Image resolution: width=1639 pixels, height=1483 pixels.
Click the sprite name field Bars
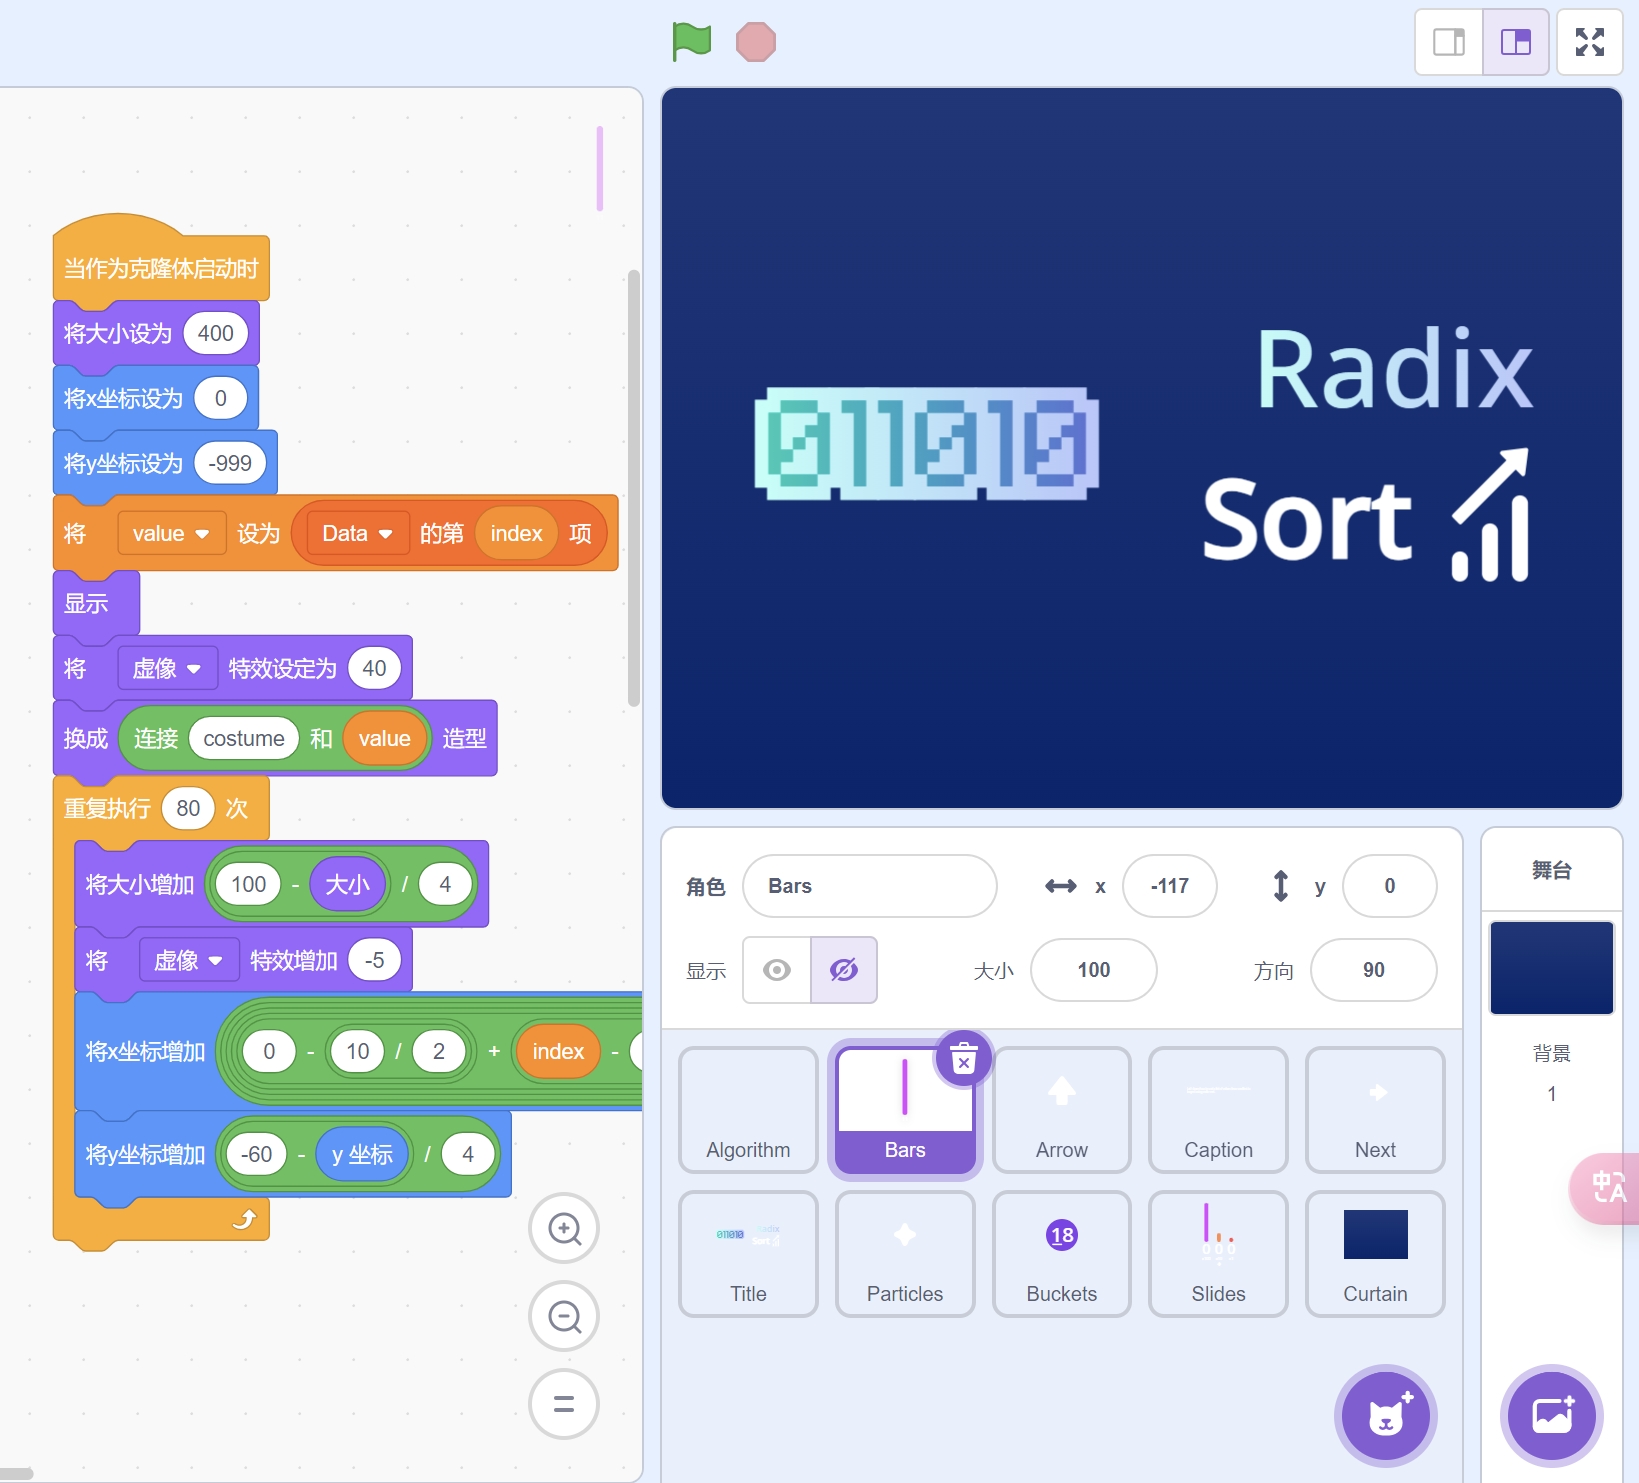pos(869,886)
